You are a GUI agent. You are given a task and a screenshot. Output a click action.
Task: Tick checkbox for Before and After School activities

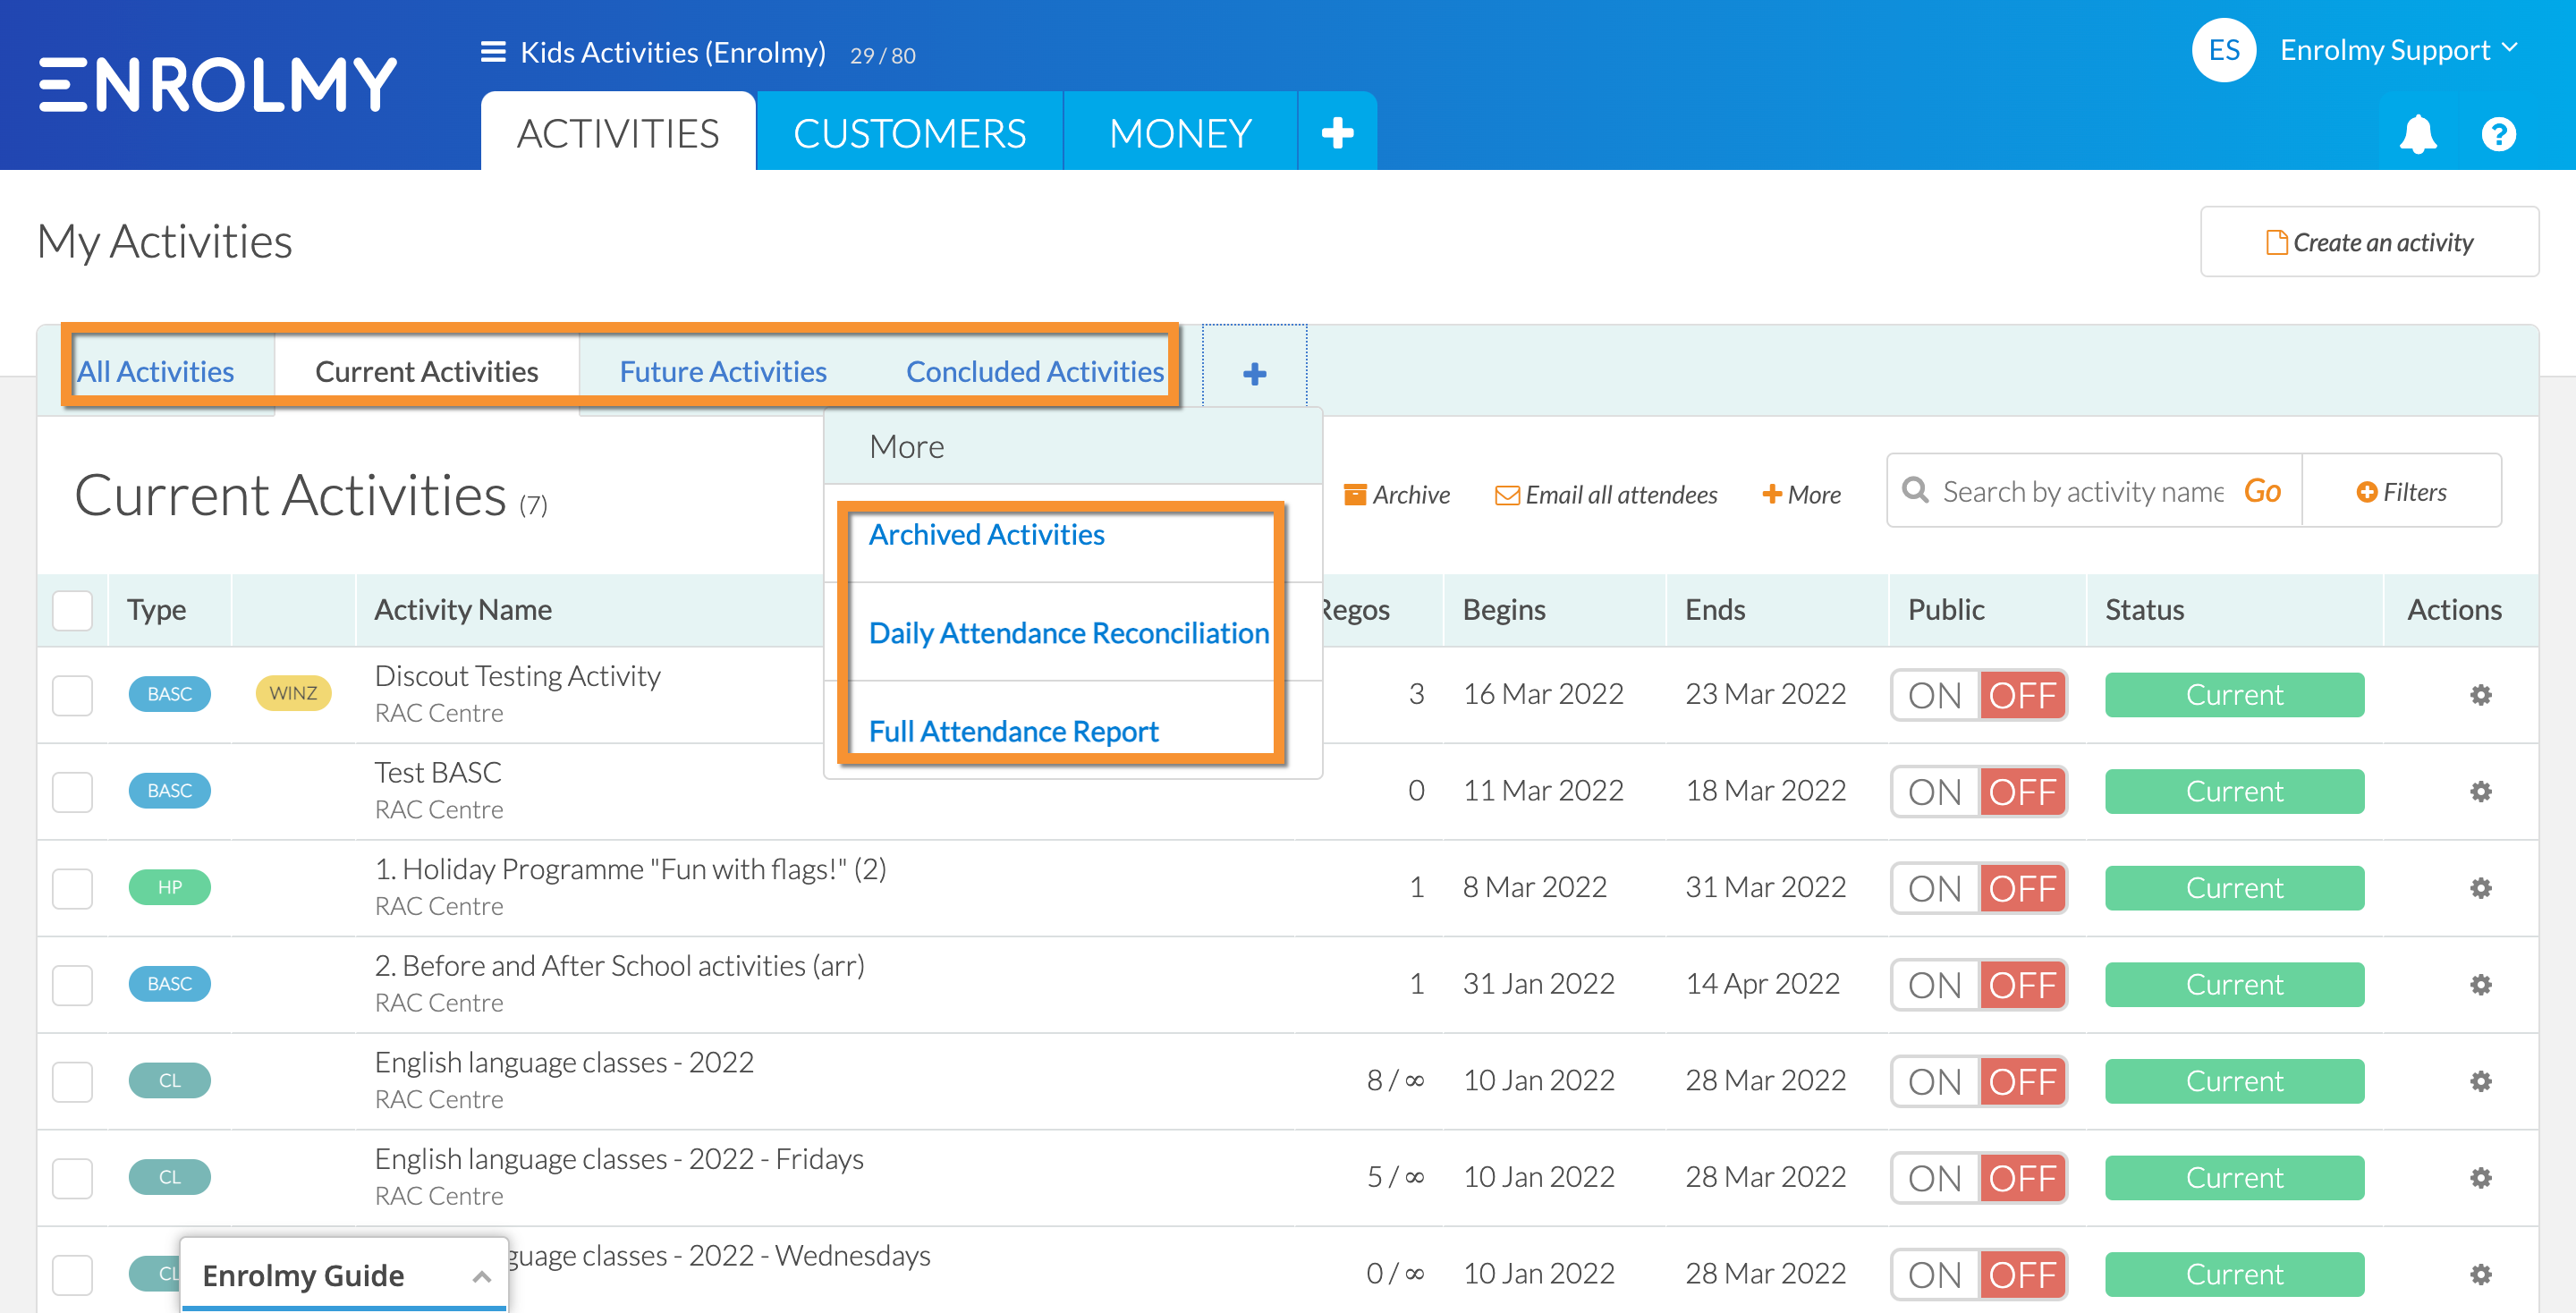tap(72, 985)
